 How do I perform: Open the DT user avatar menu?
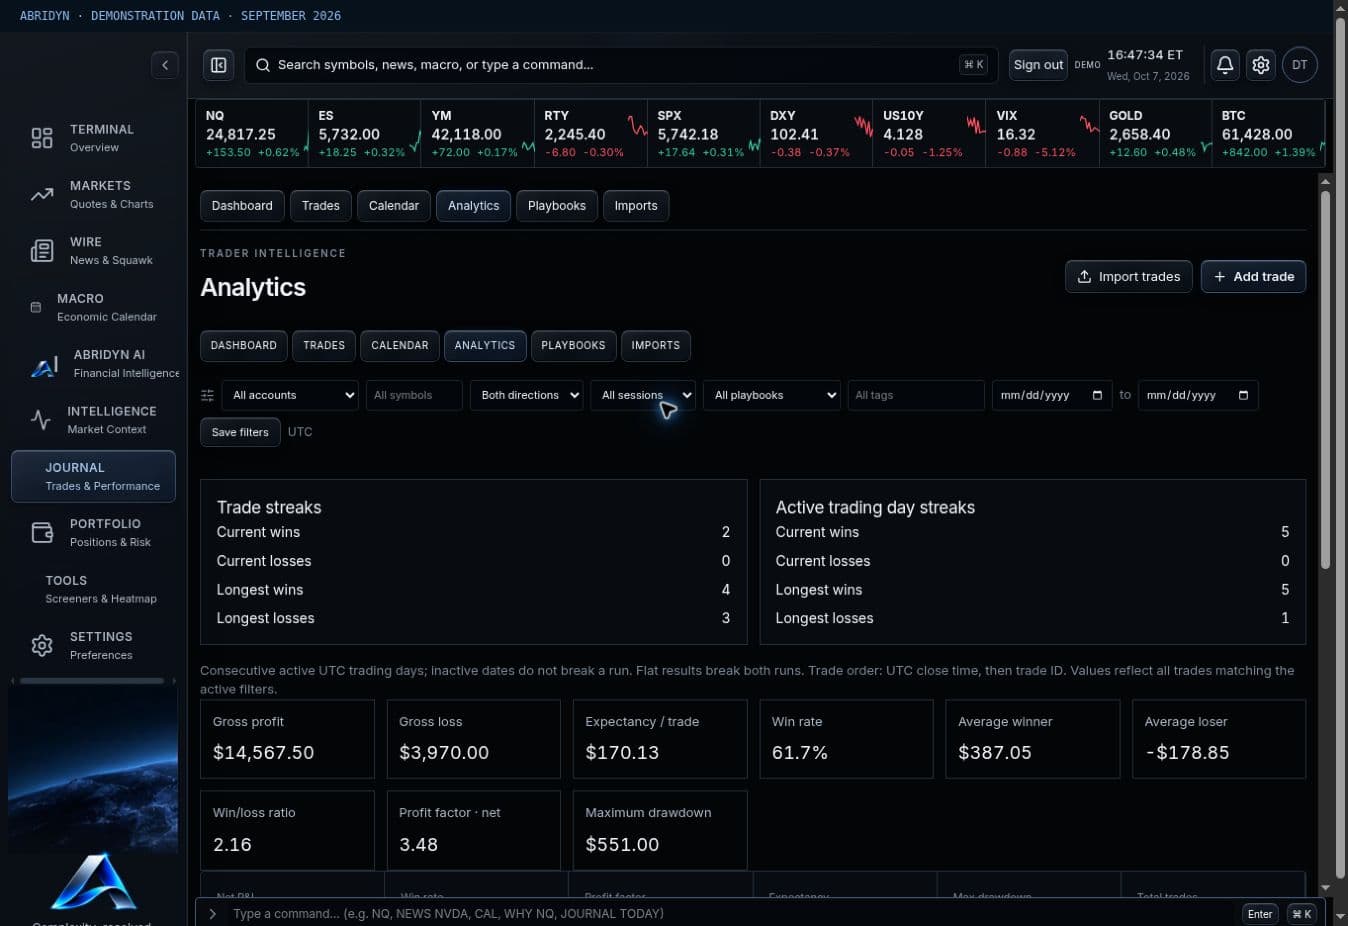coord(1300,65)
